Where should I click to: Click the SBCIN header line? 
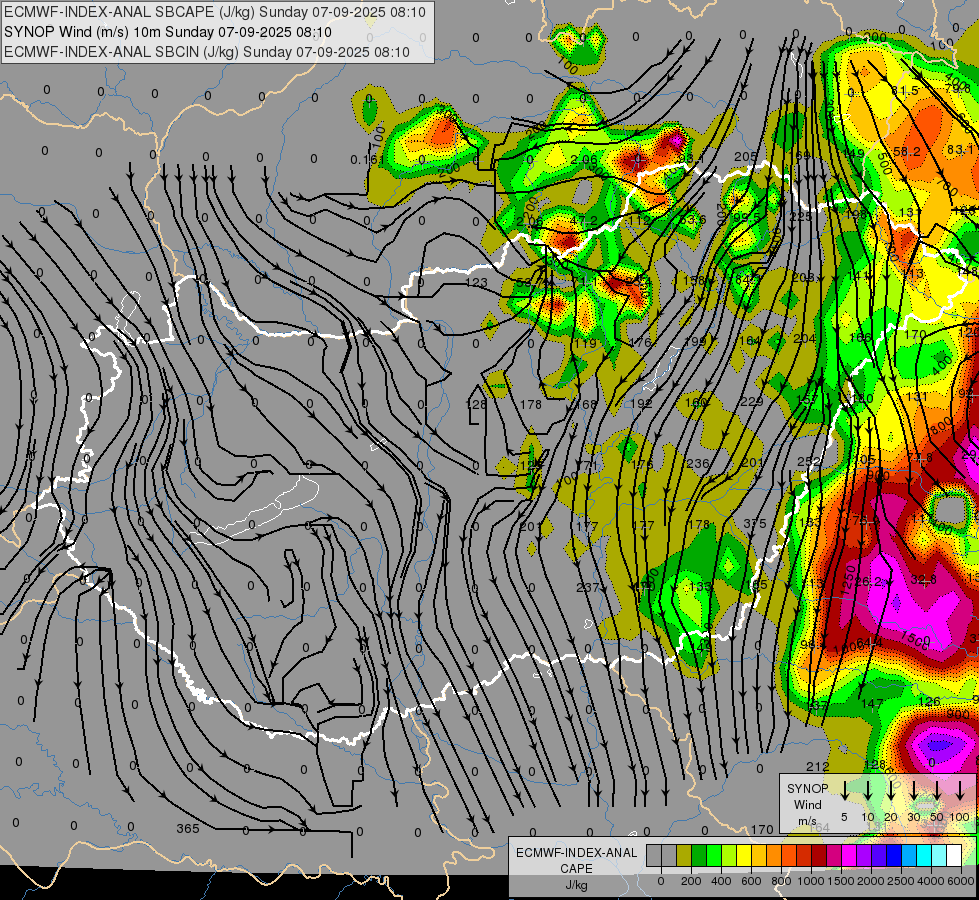[x=207, y=52]
